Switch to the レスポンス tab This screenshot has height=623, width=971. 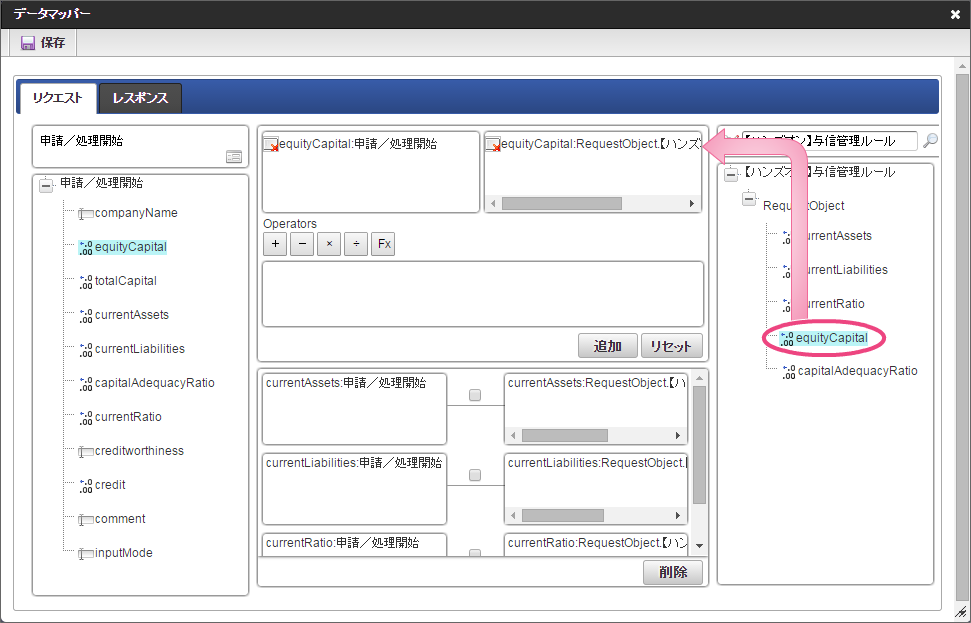coord(140,98)
